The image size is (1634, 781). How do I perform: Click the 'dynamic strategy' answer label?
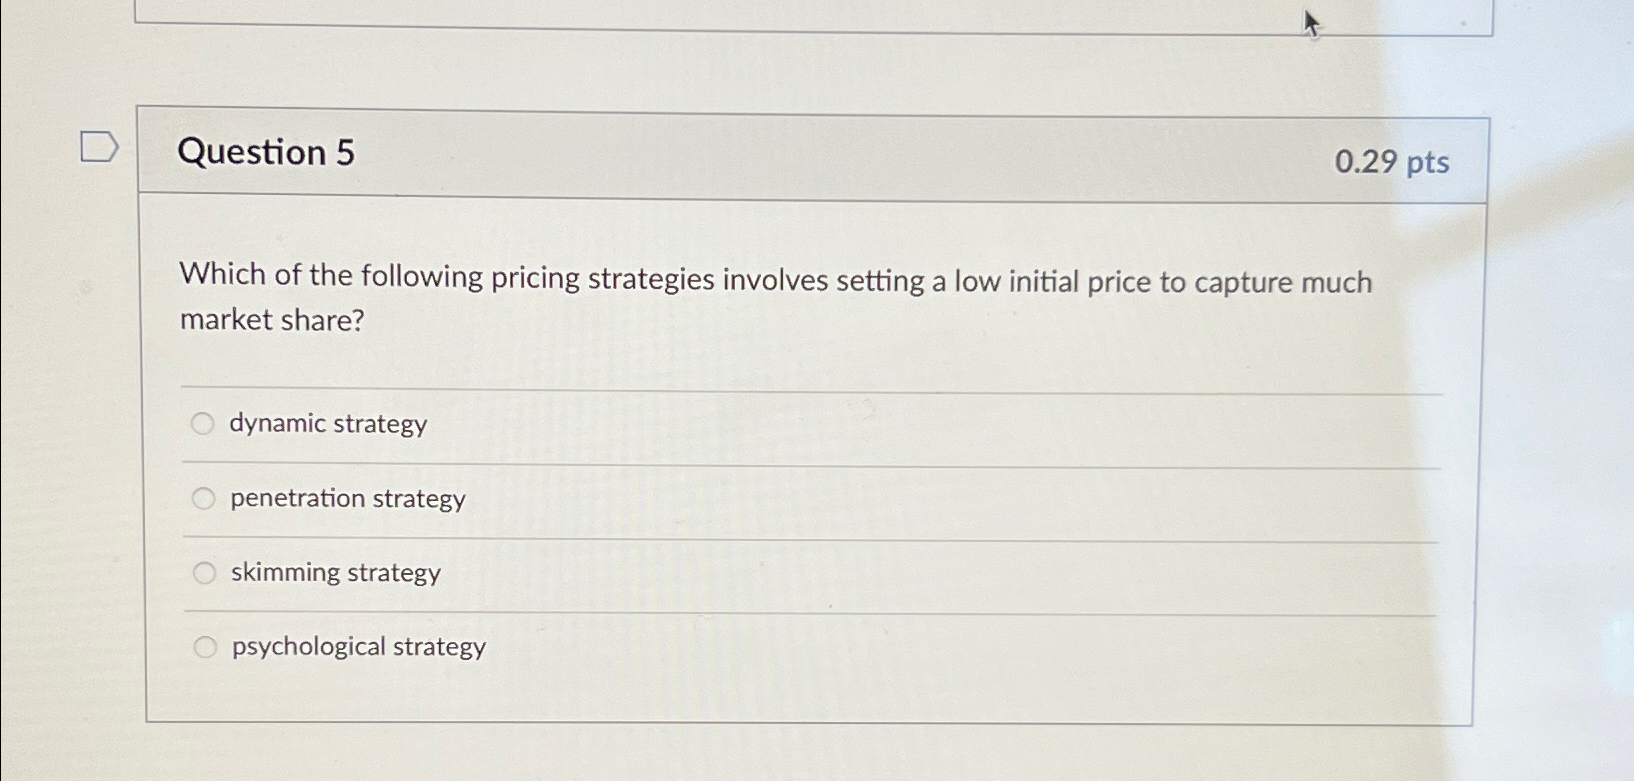[328, 424]
